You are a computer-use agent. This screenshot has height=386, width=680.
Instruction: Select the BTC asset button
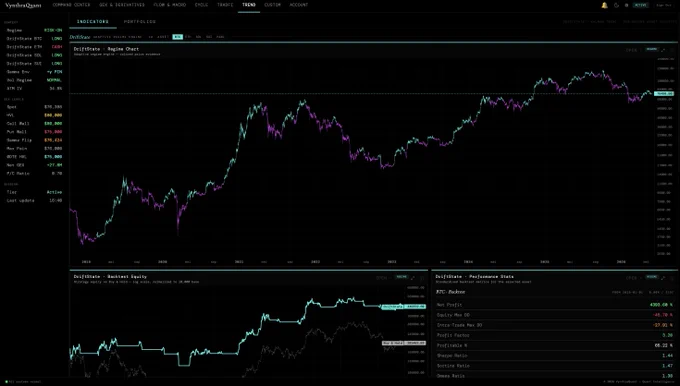coord(177,37)
